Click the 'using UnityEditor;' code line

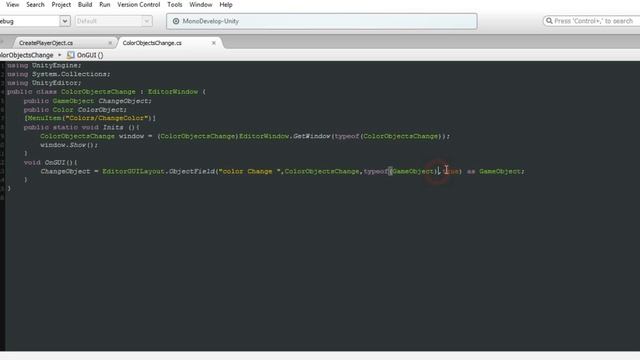pyautogui.click(x=44, y=83)
